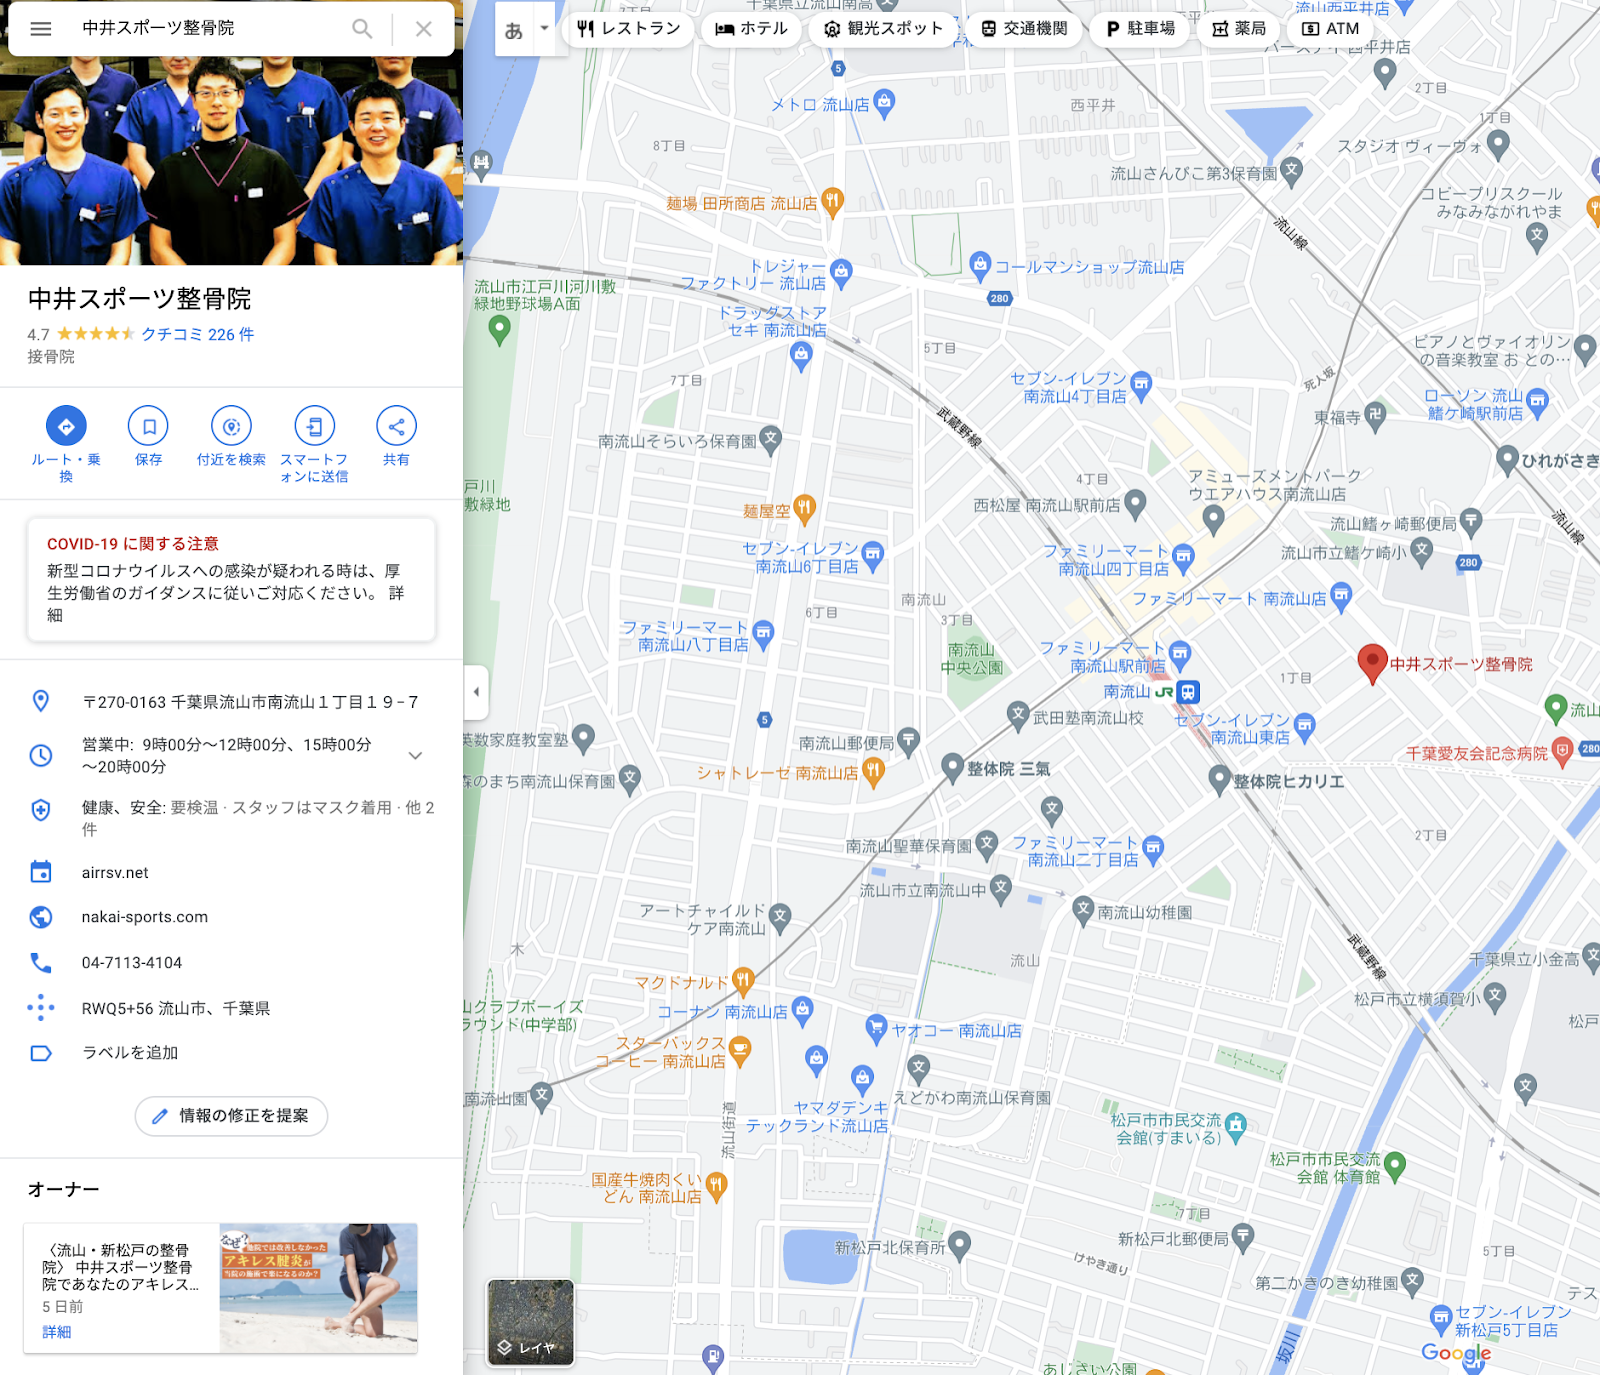Viewport: 1600px width, 1375px height.
Task: Open the hamburger menu in search bar
Action: point(41,29)
